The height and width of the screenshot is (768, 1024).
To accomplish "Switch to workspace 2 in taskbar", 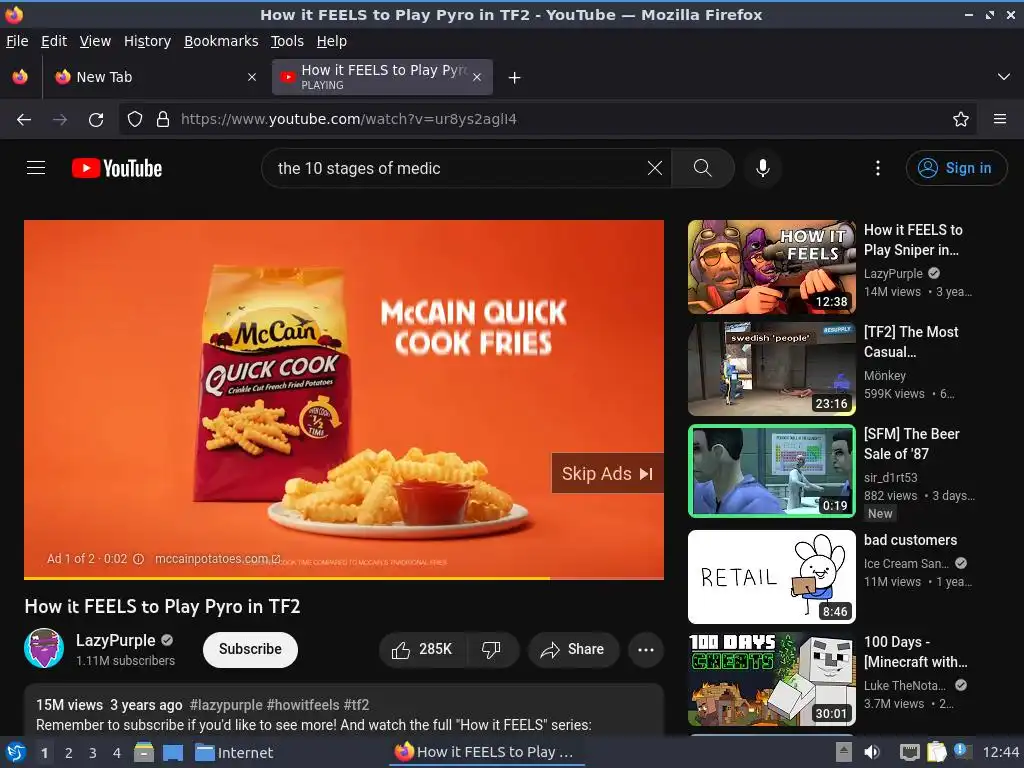I will [69, 753].
